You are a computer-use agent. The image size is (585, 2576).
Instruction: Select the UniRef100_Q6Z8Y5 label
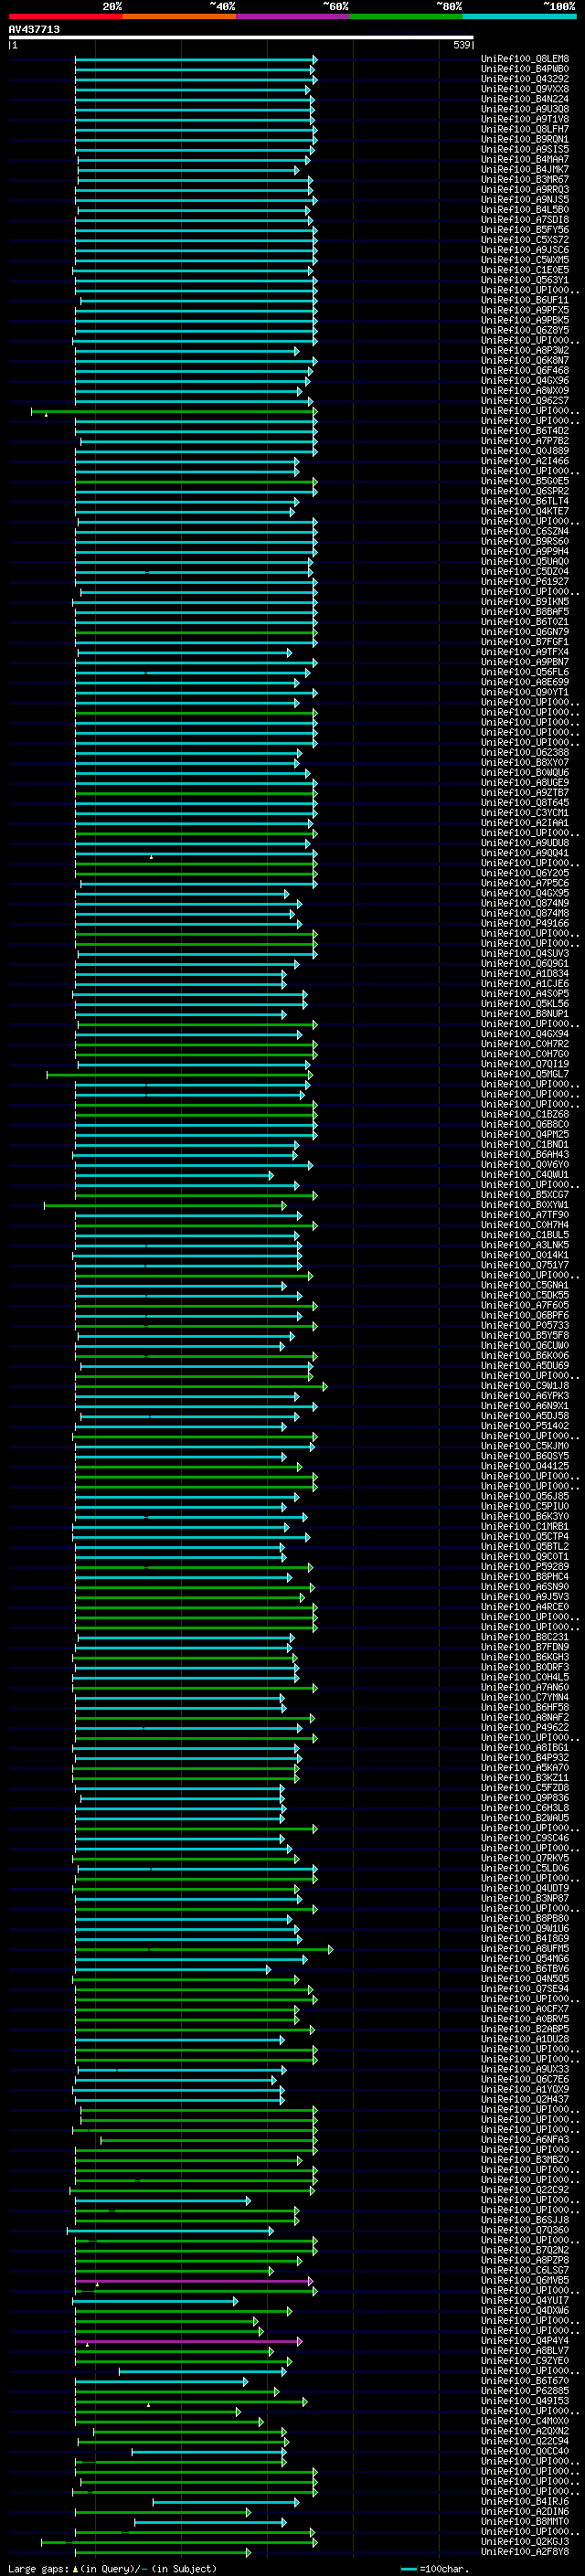pyautogui.click(x=525, y=330)
